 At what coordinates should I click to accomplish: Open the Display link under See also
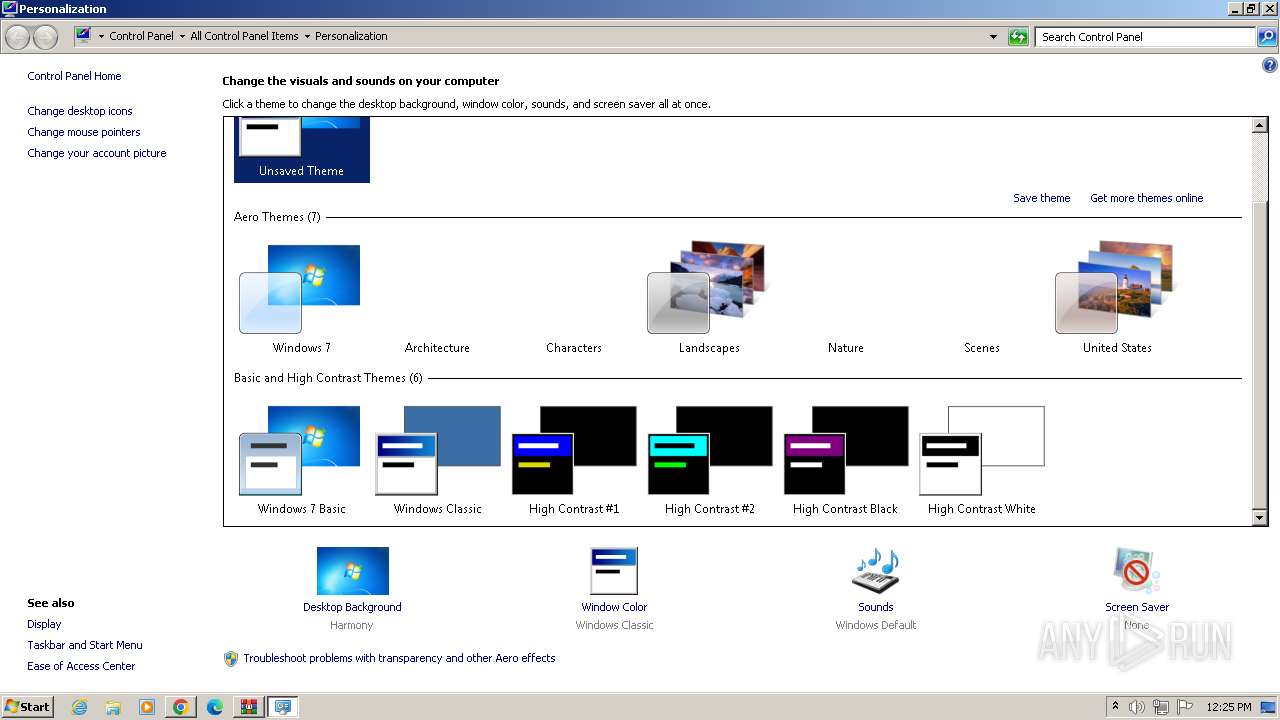click(44, 624)
